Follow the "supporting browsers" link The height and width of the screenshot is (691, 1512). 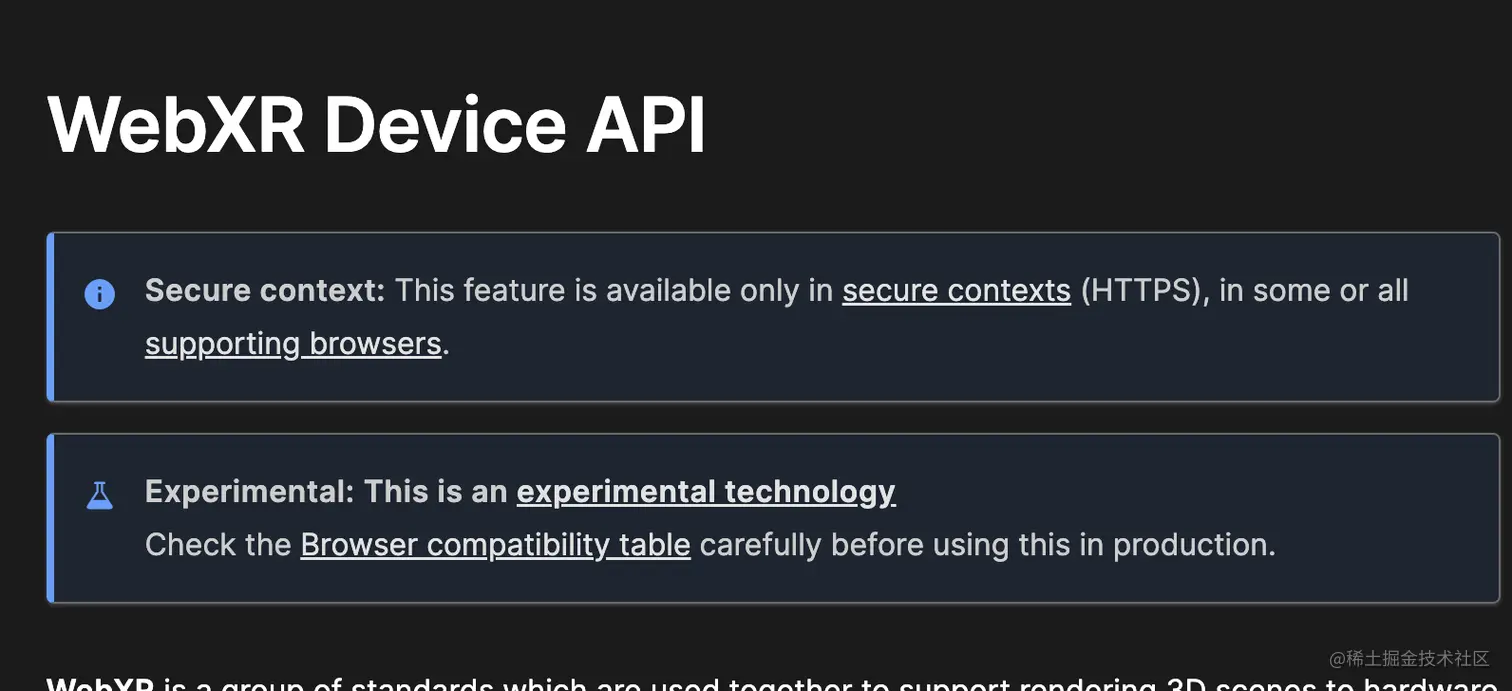point(293,344)
